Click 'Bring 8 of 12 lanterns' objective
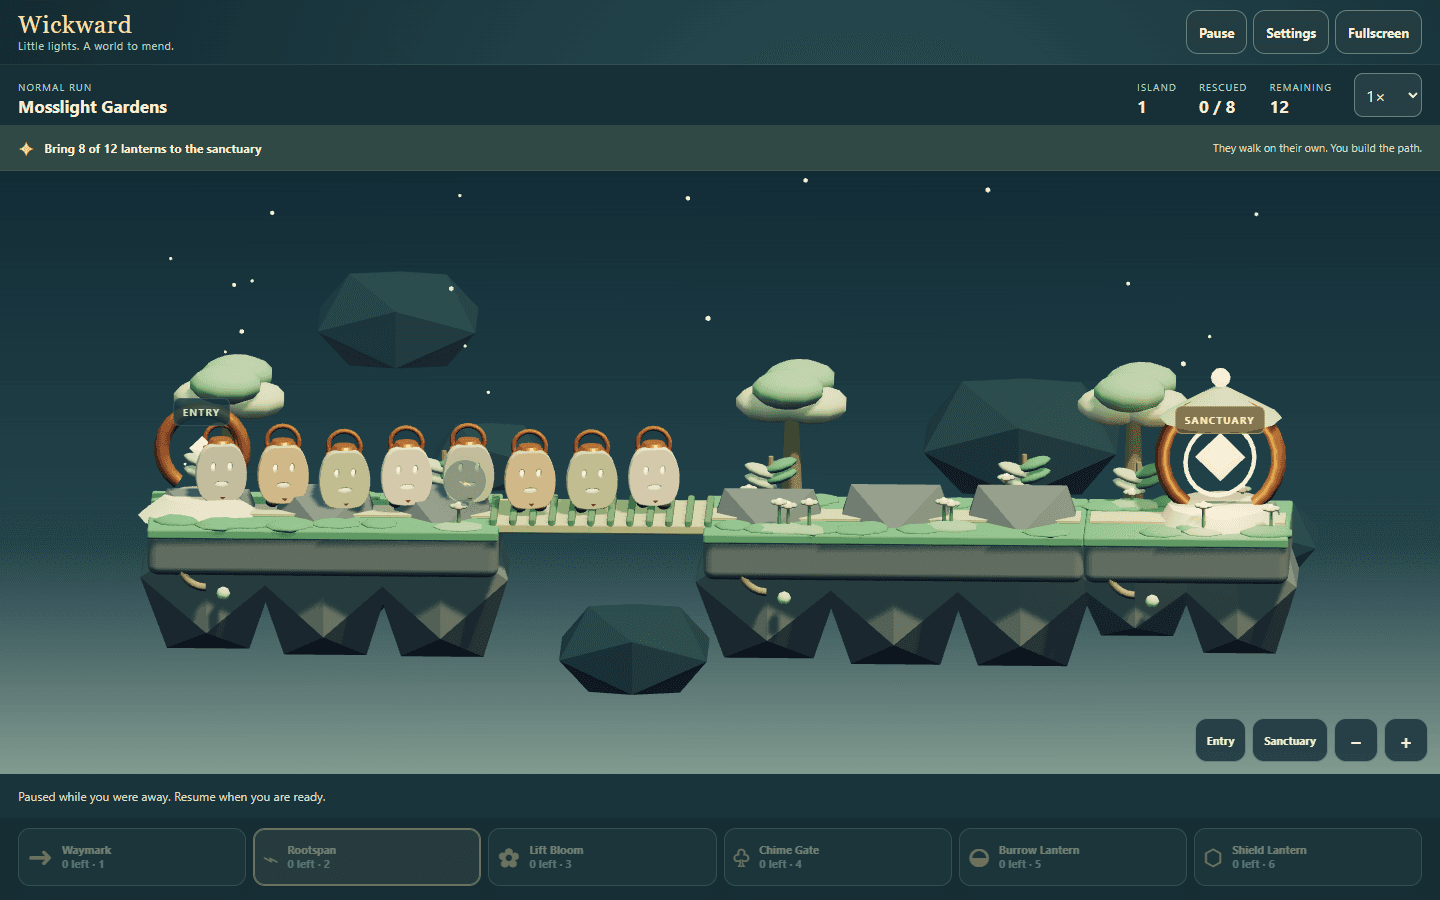Image resolution: width=1440 pixels, height=900 pixels. tap(153, 149)
